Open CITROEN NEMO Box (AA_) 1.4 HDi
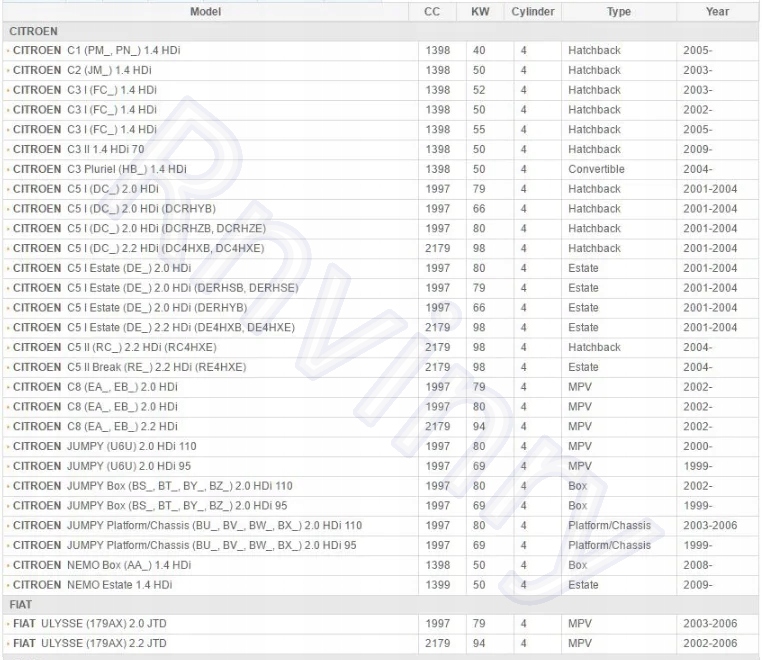 tap(102, 566)
